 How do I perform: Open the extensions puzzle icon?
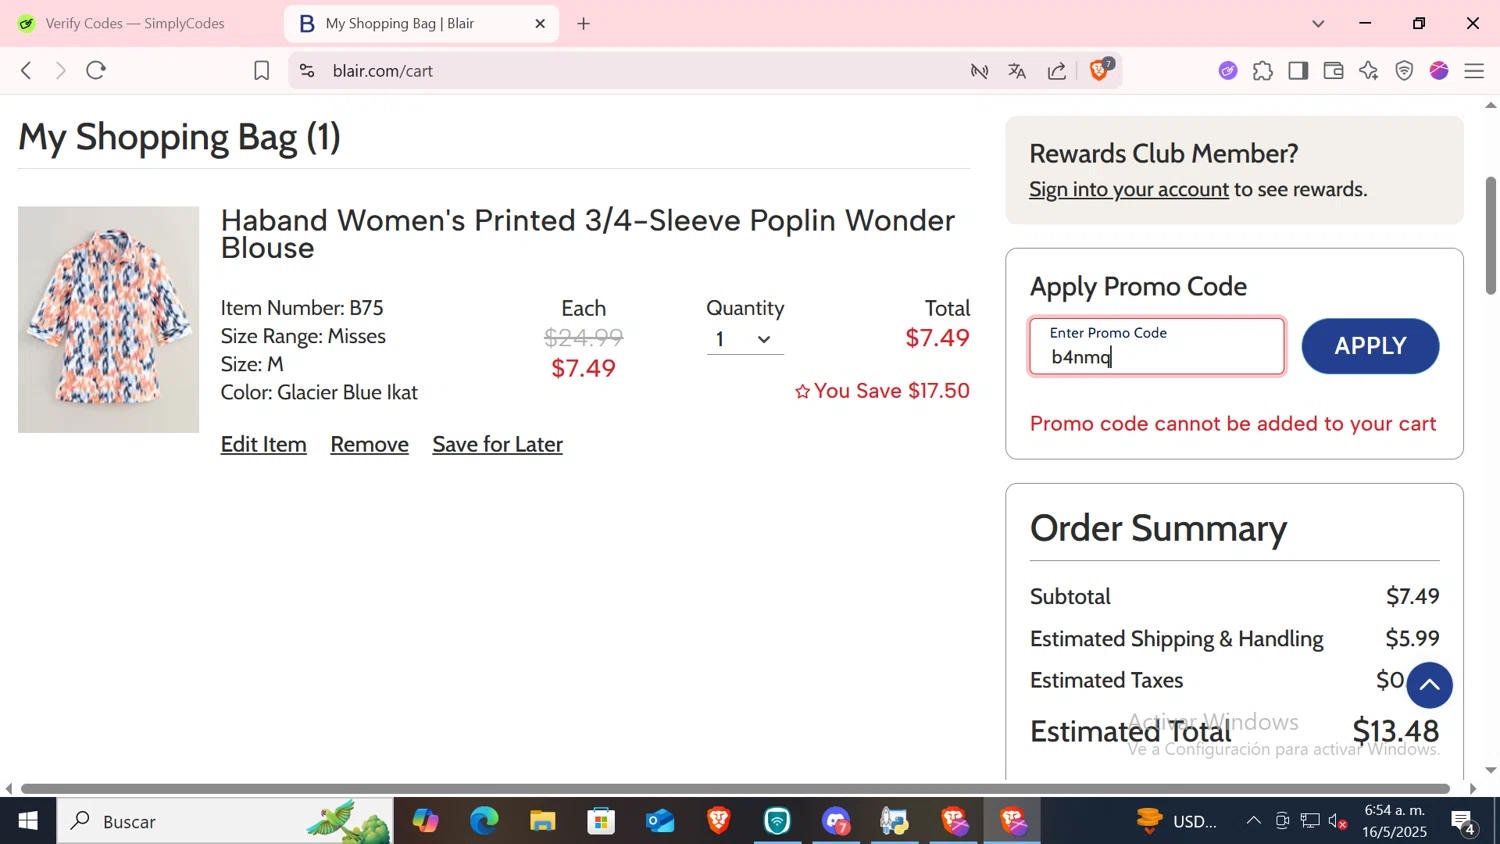1263,70
